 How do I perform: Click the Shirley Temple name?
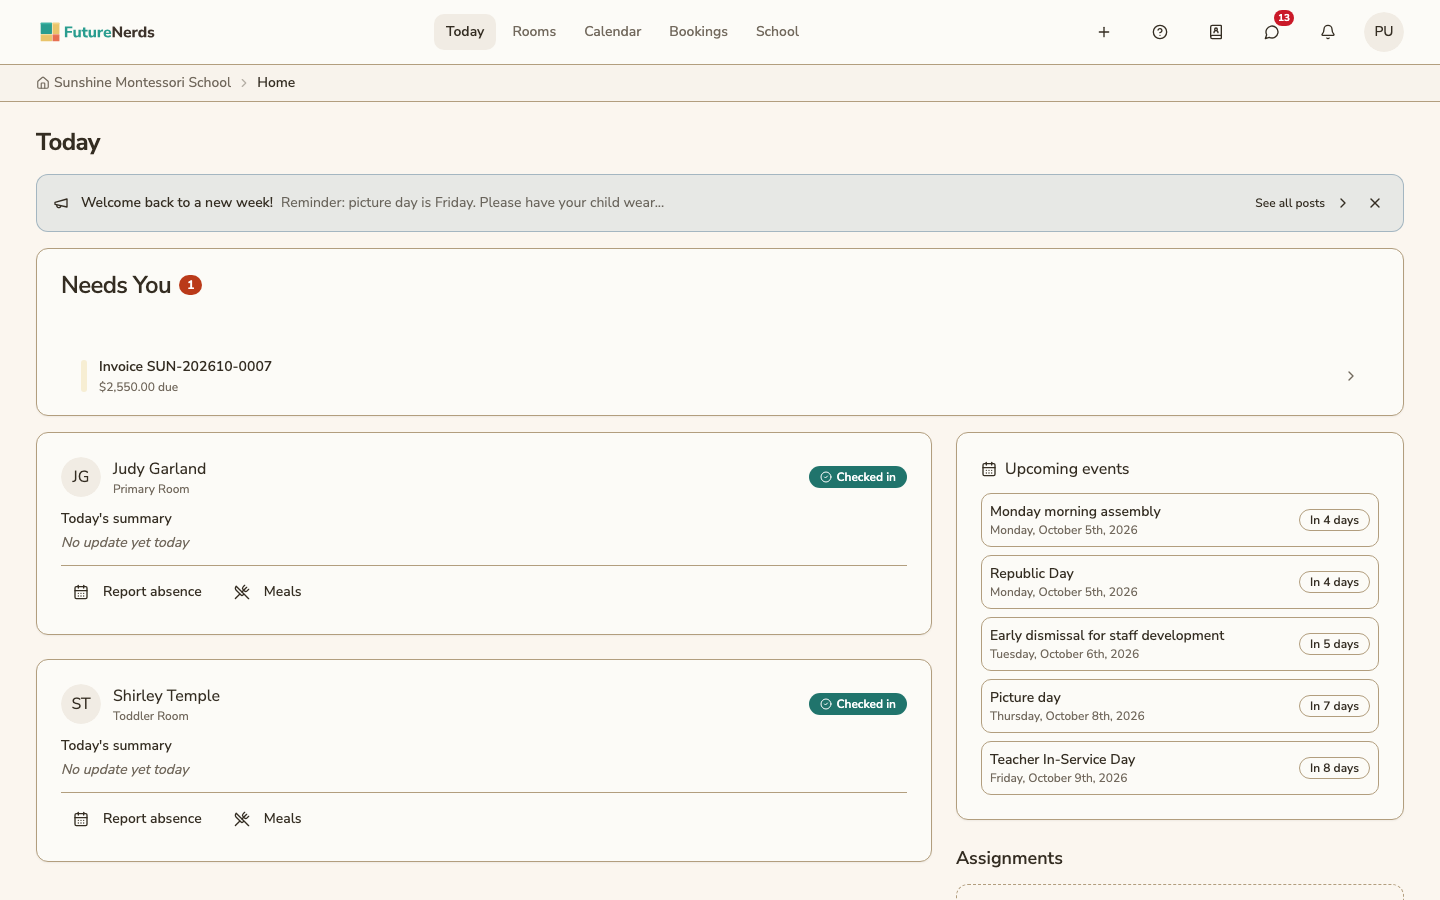166,696
